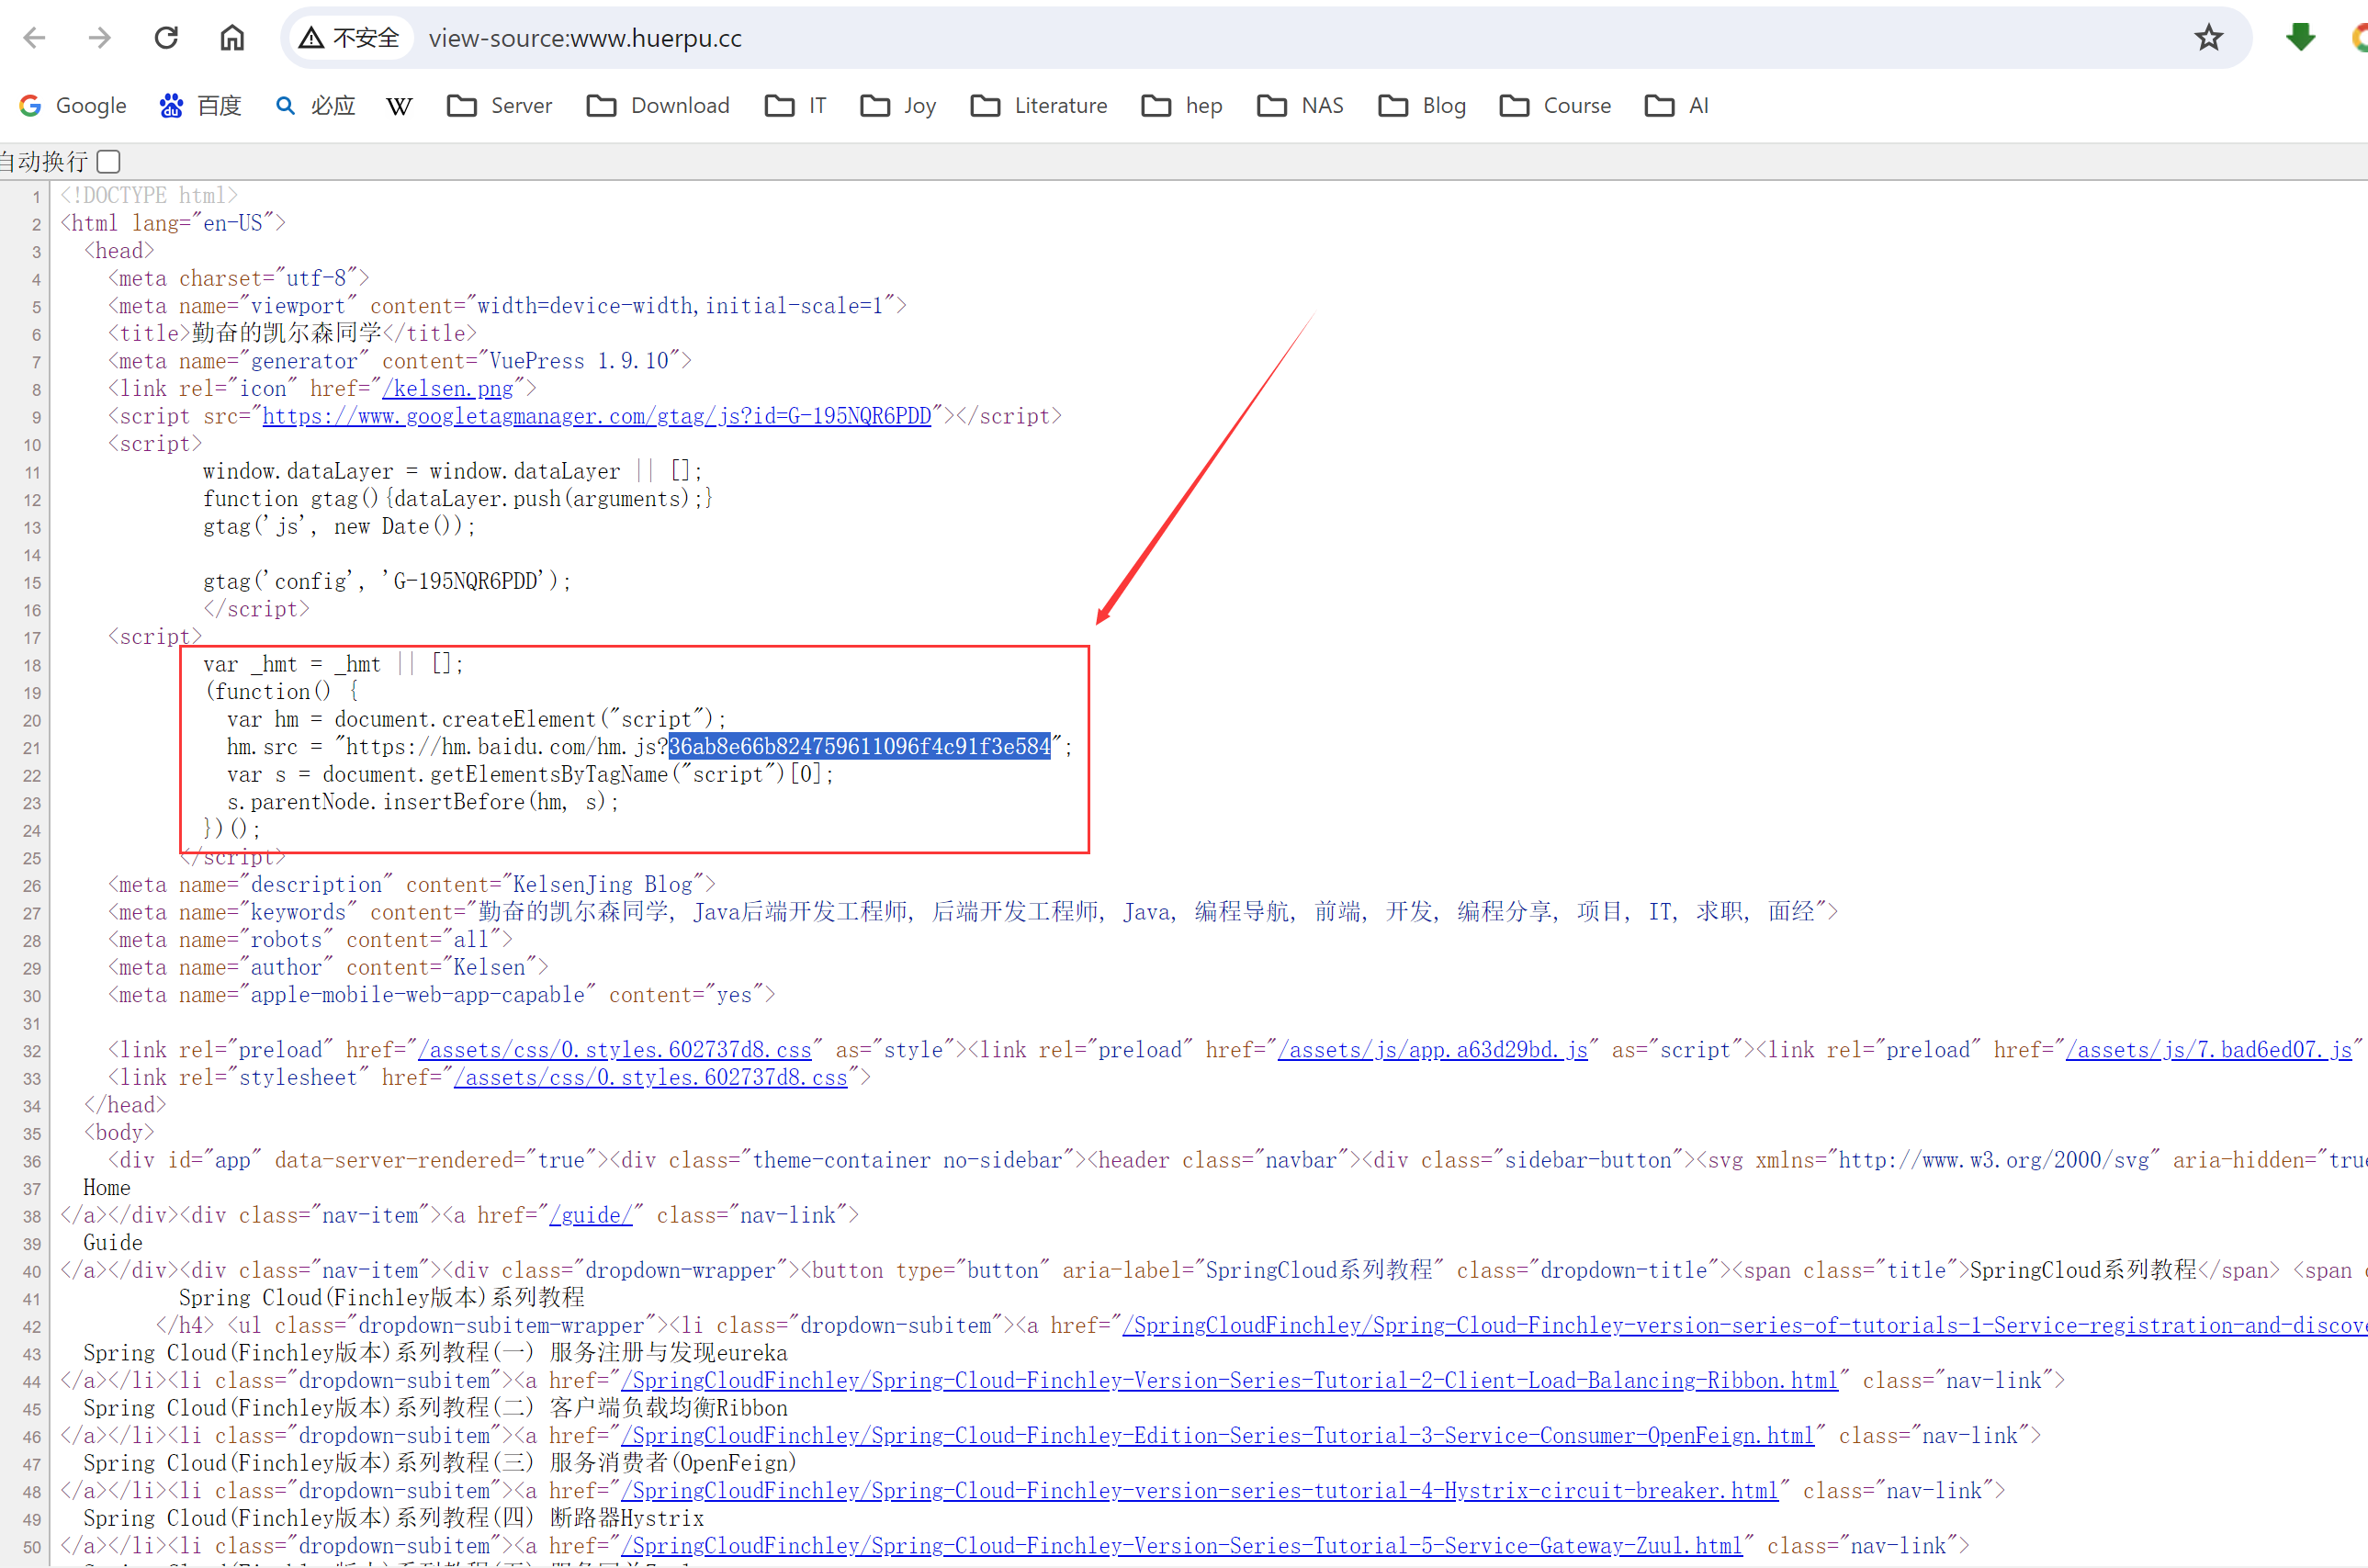Screen dimensions: 2368x1568
Task: Click the 'Home' text on line 37
Action: (107, 1188)
